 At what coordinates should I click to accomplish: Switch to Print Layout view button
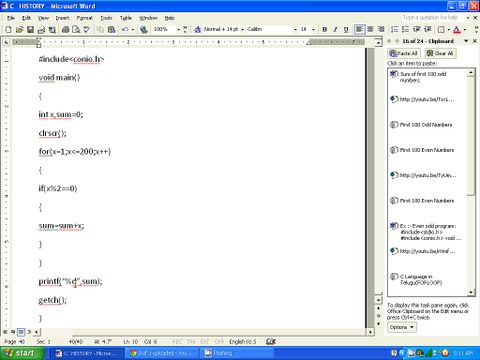[21, 332]
